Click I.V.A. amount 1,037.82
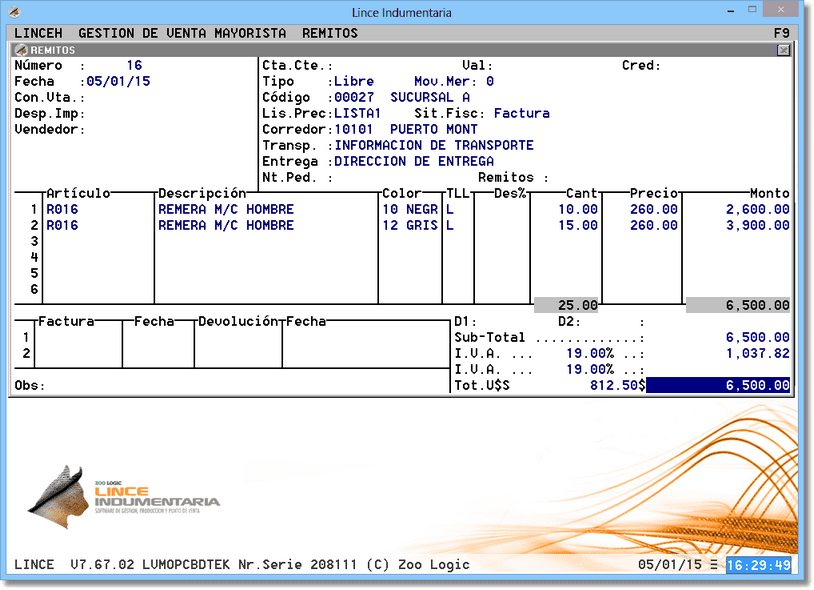Image resolution: width=814 pixels, height=590 pixels. [758, 354]
